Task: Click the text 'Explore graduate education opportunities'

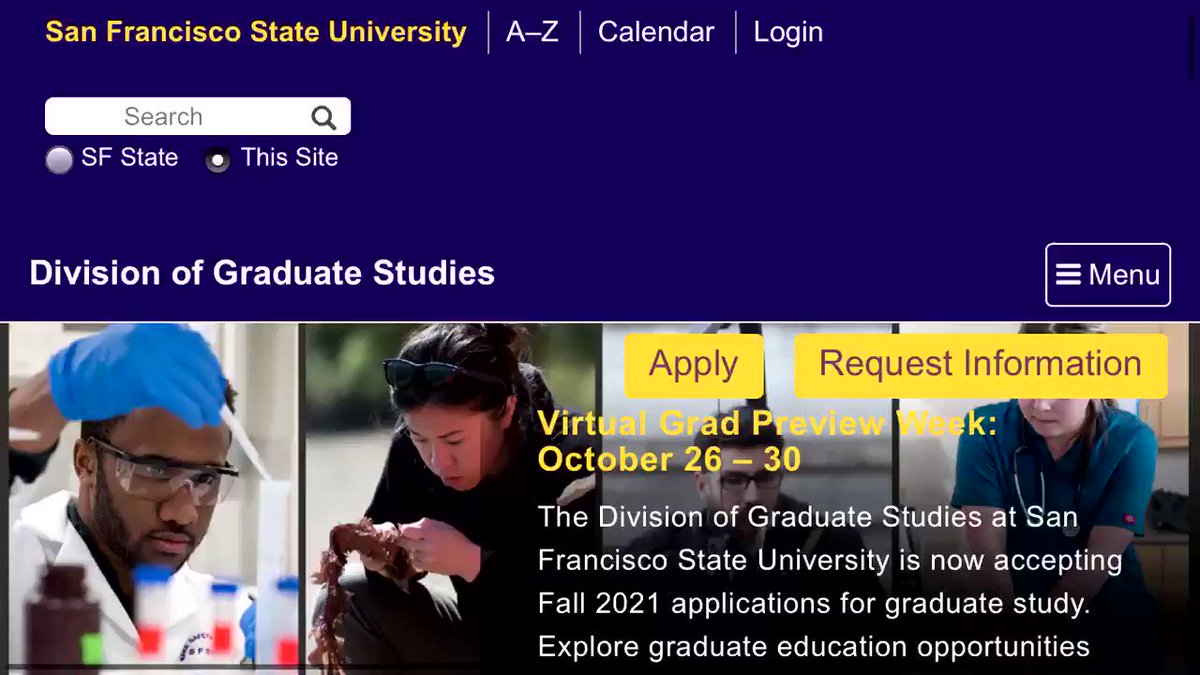Action: coord(814,646)
